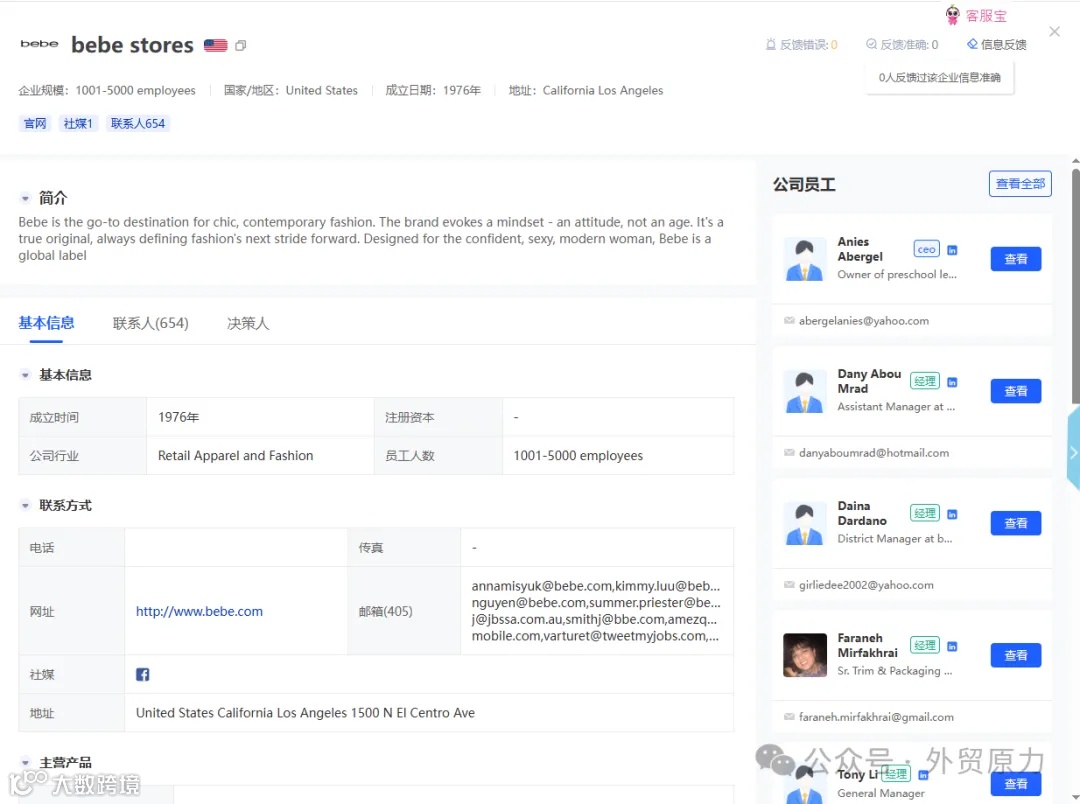Screen dimensions: 1080x804
Task: Click the 经理 tag on Faraneh Mirfakhrai
Action: pyautogui.click(x=925, y=646)
